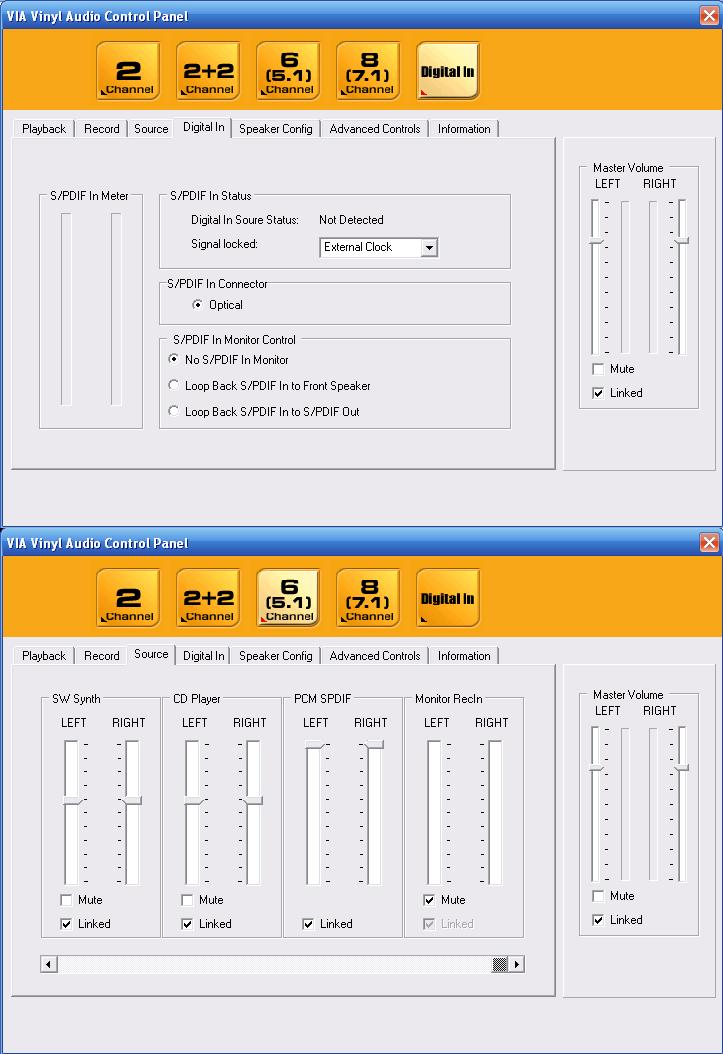This screenshot has height=1054, width=723.
Task: Click Master Volume LEFT slider in bottom window
Action: coord(595,768)
